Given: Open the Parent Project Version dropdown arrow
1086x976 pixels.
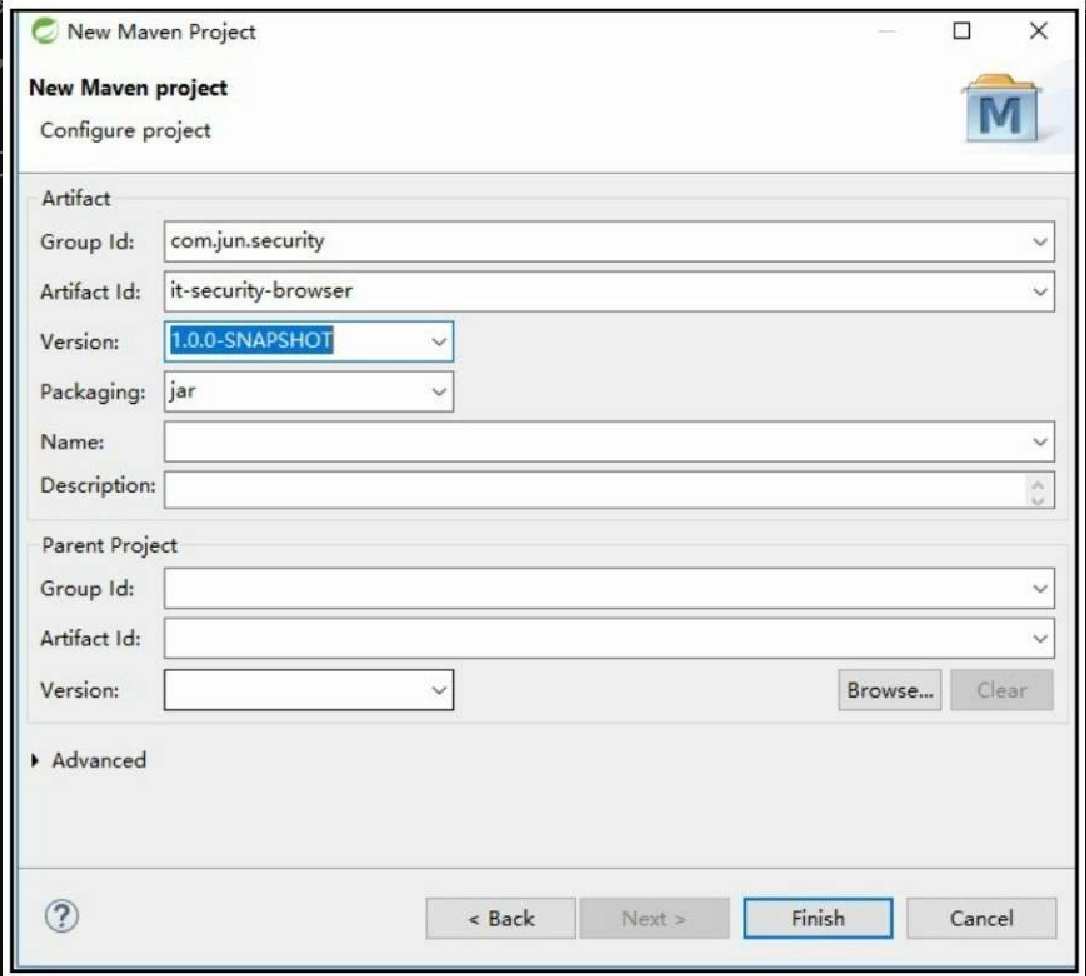Looking at the screenshot, I should pos(438,690).
